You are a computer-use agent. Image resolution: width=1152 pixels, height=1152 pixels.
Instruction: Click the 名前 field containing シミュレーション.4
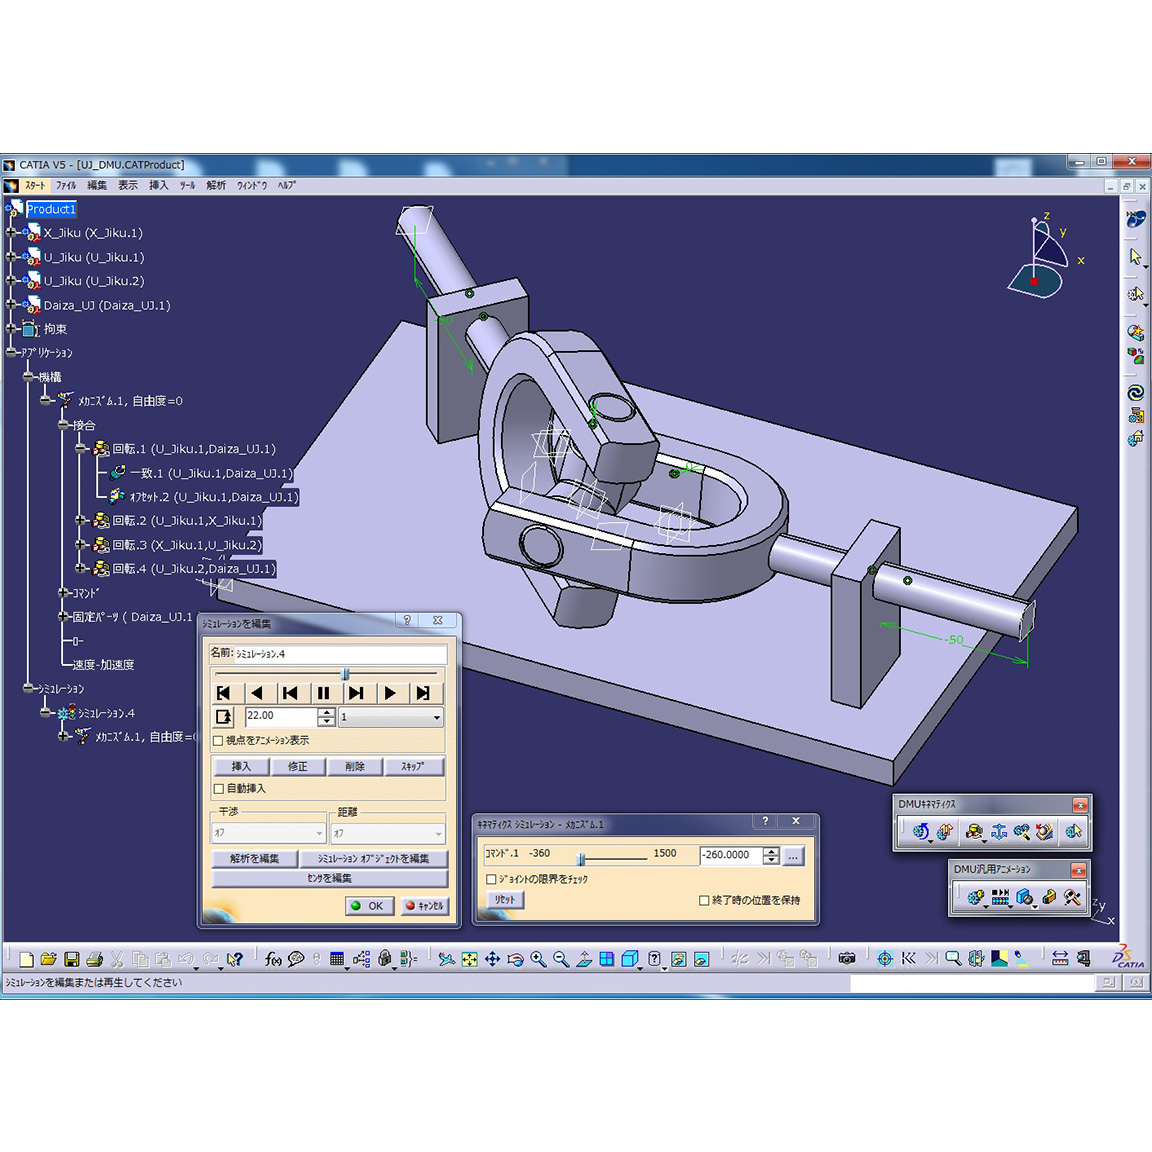tap(340, 654)
